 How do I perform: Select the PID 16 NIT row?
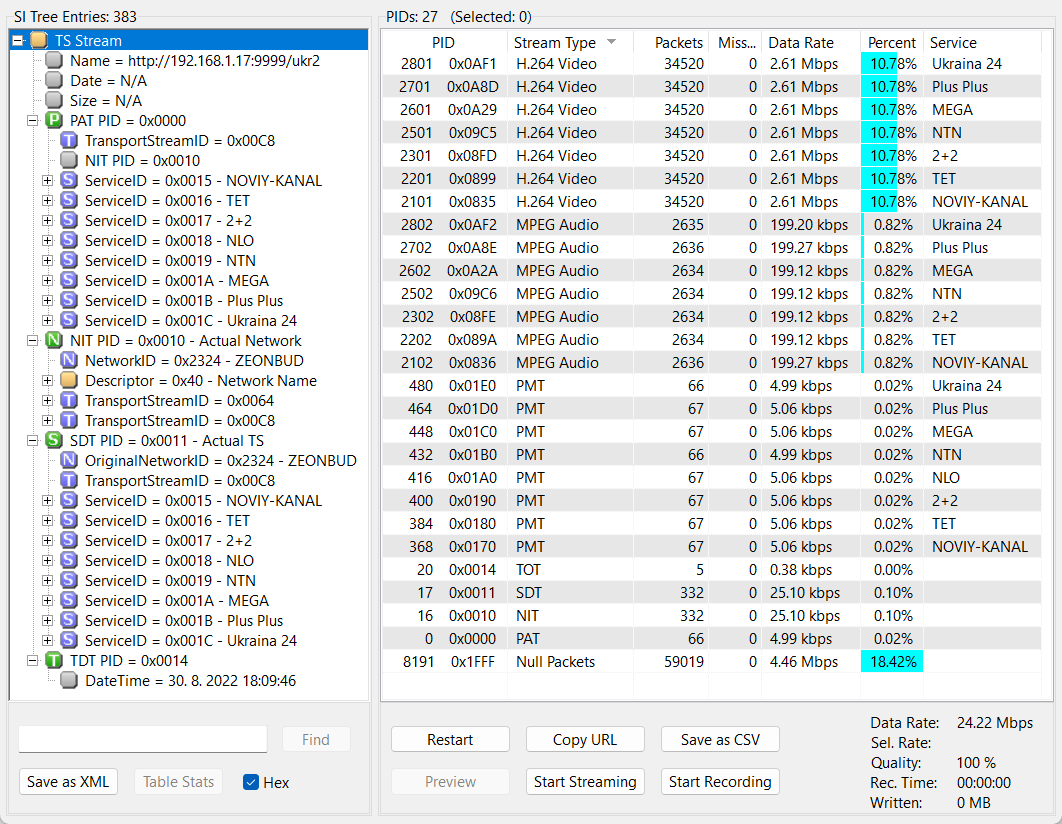pos(711,616)
